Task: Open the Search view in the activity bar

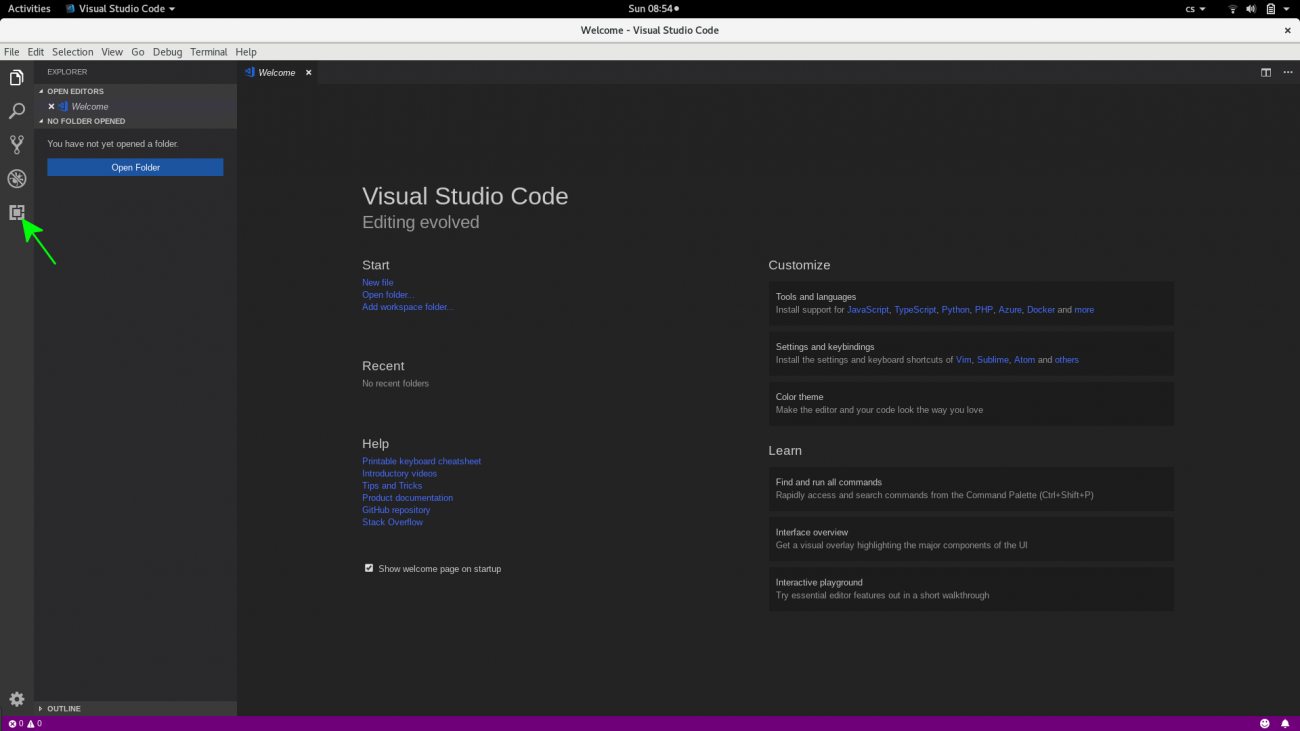Action: pyautogui.click(x=17, y=111)
